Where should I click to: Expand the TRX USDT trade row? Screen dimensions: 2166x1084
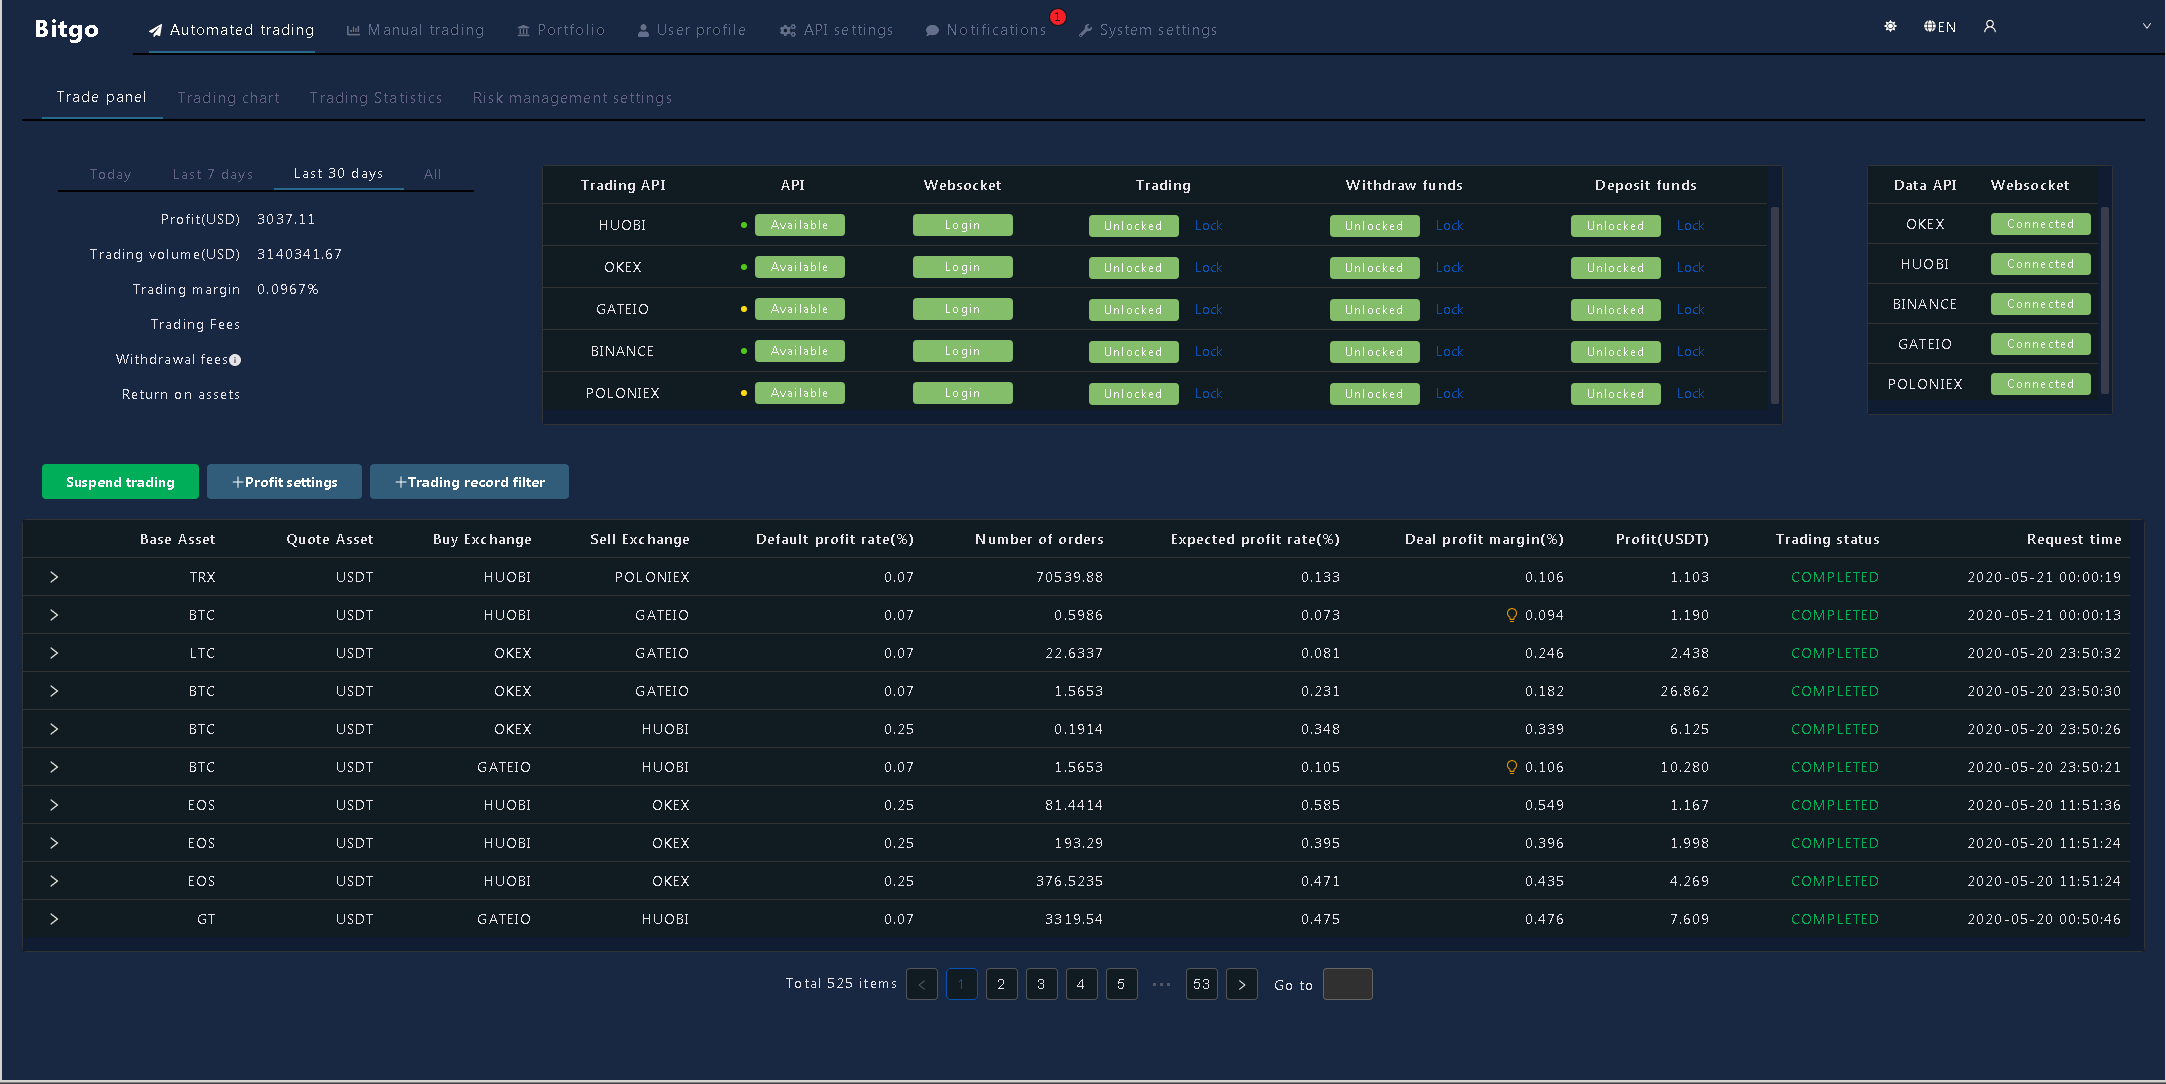[54, 577]
